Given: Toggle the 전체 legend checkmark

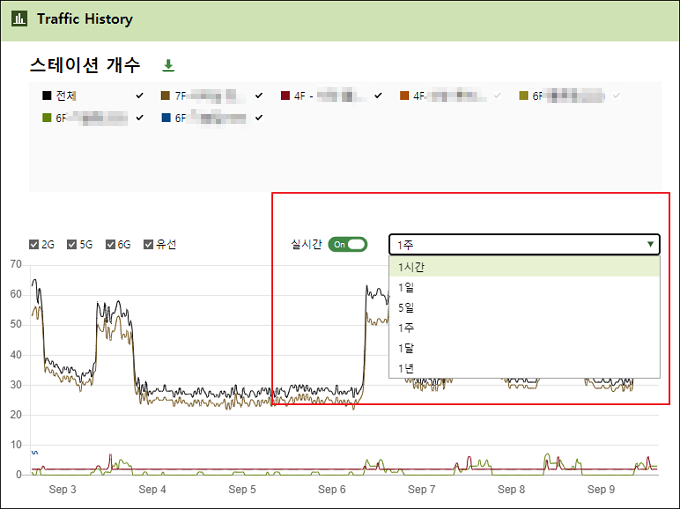Looking at the screenshot, I should pos(140,95).
